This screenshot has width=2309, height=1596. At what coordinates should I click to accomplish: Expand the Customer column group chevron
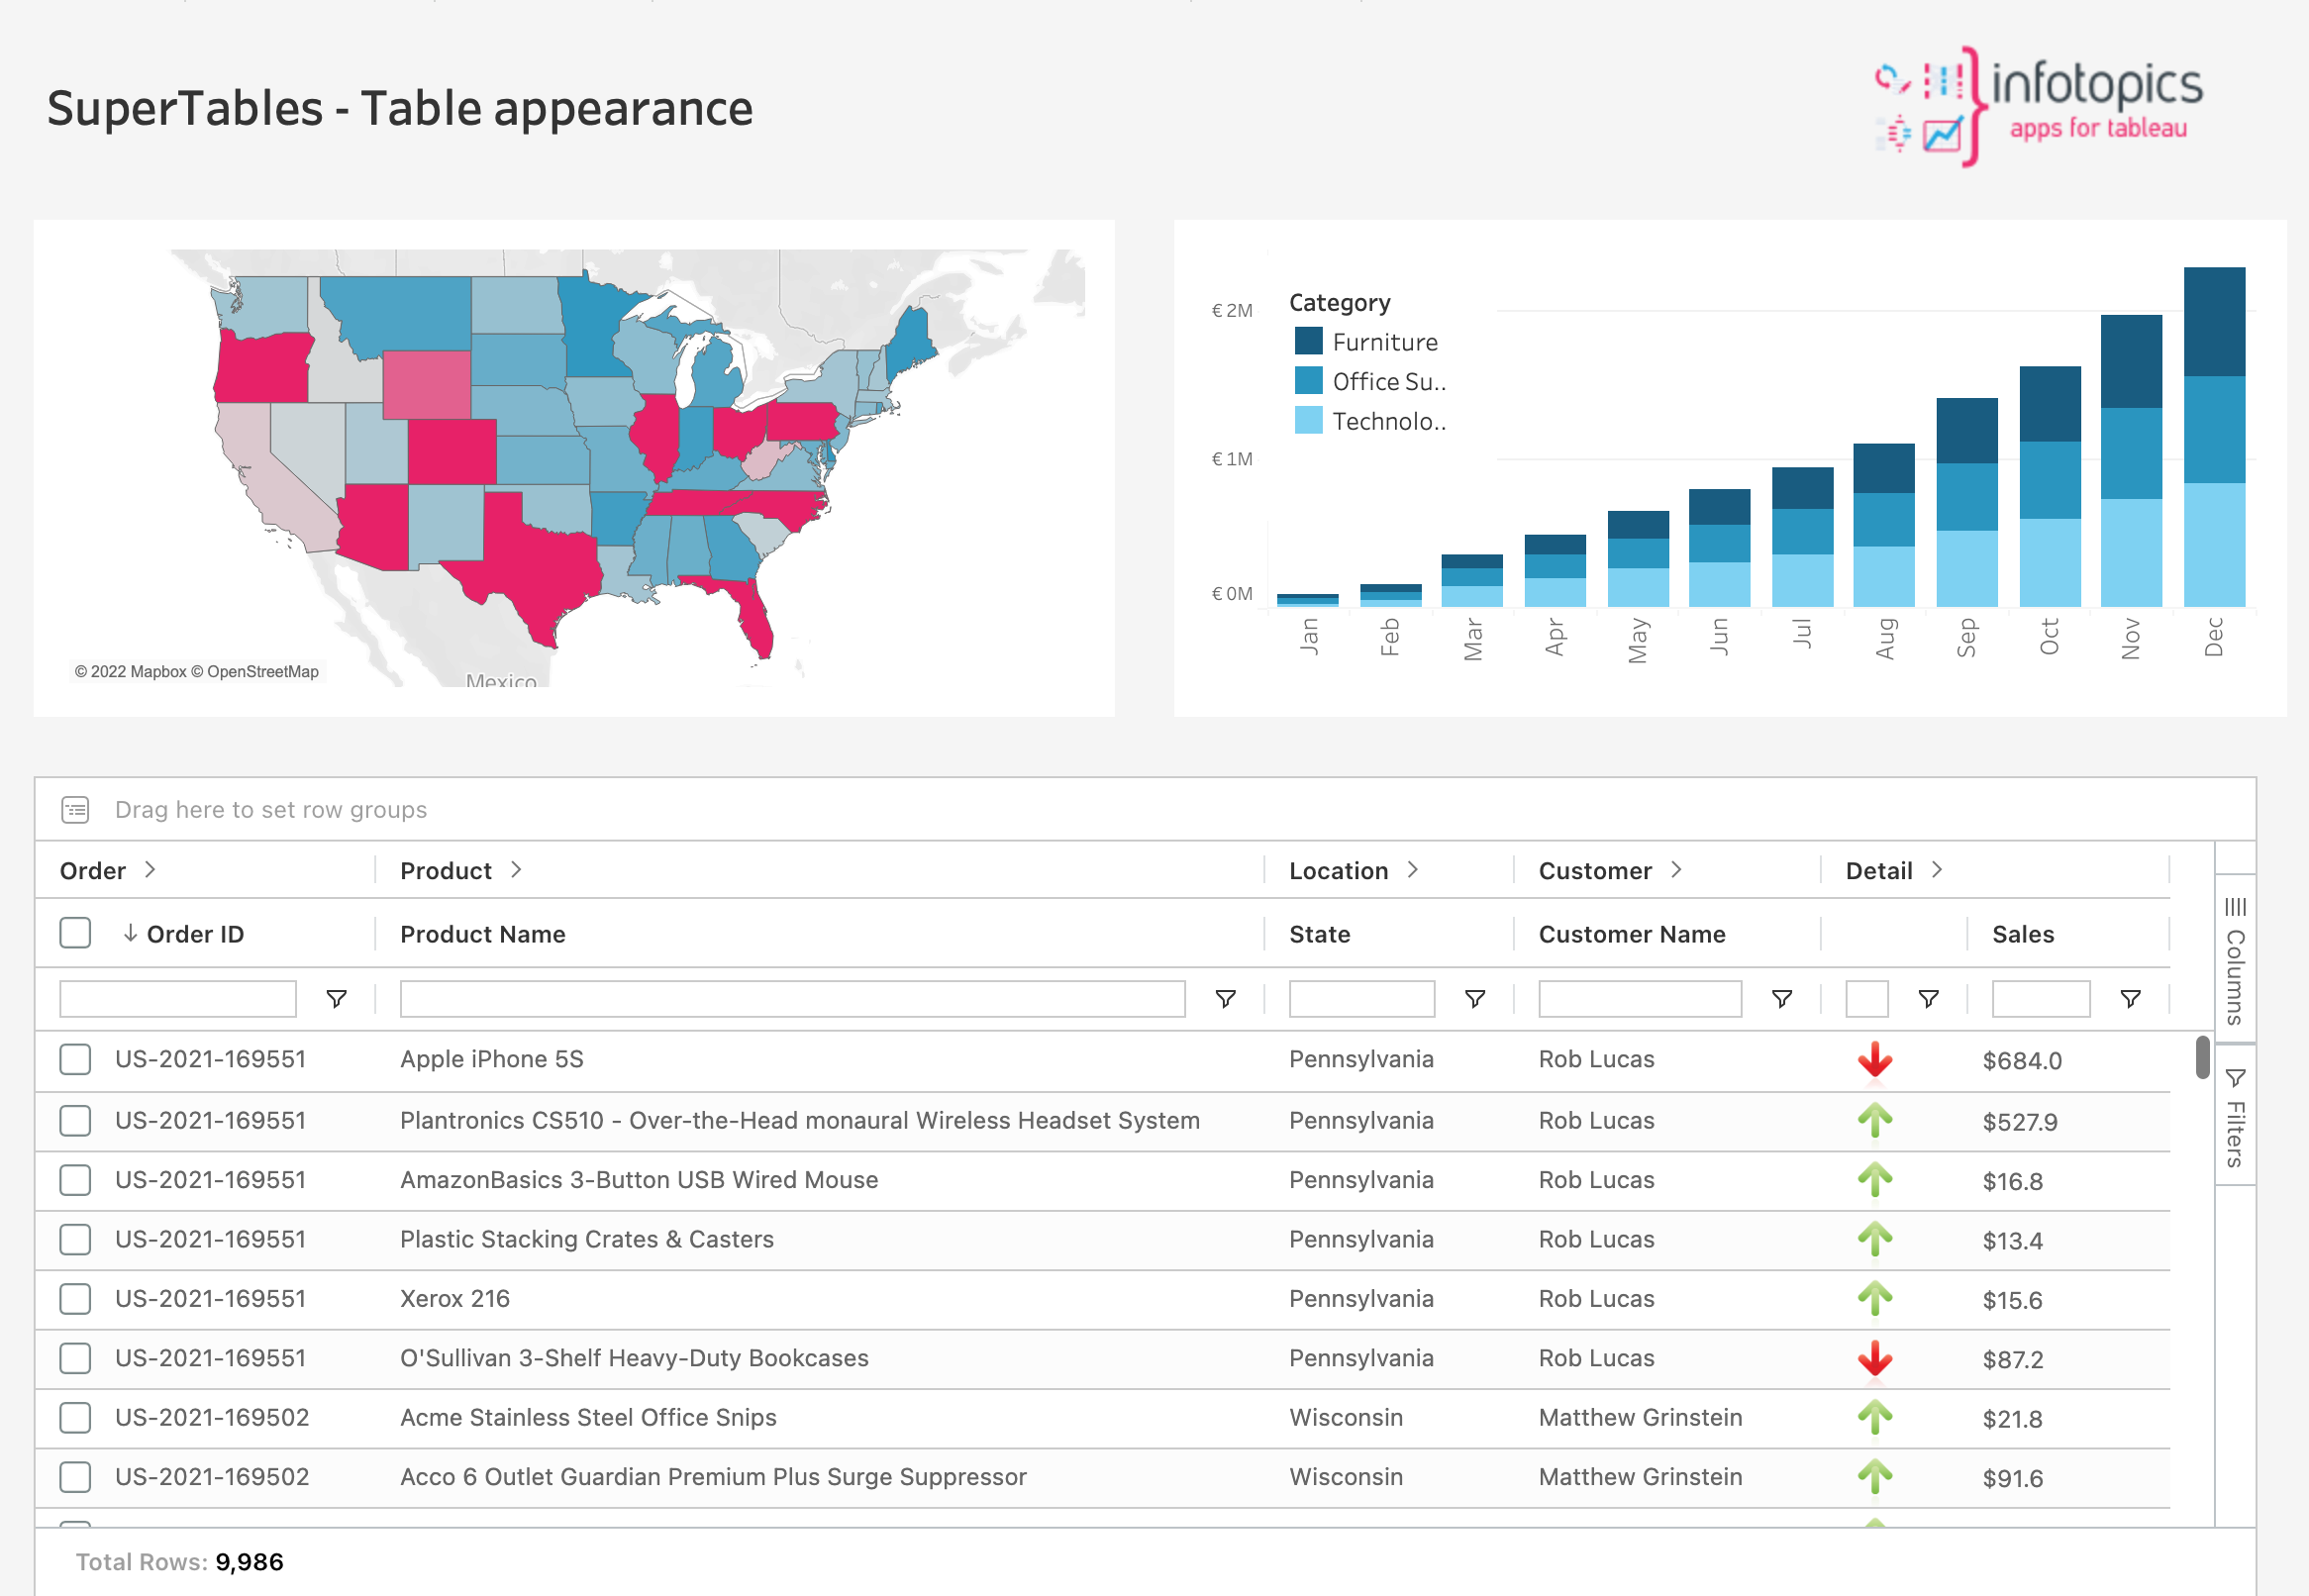click(1676, 870)
